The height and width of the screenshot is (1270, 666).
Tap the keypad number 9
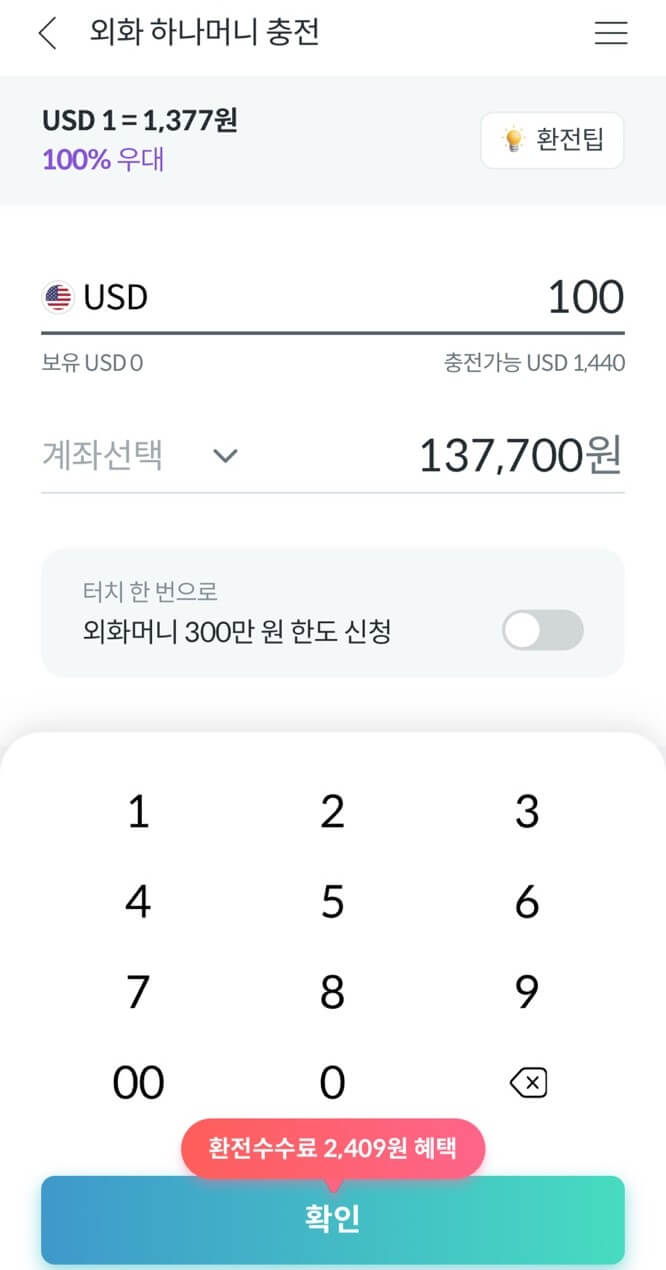527,991
